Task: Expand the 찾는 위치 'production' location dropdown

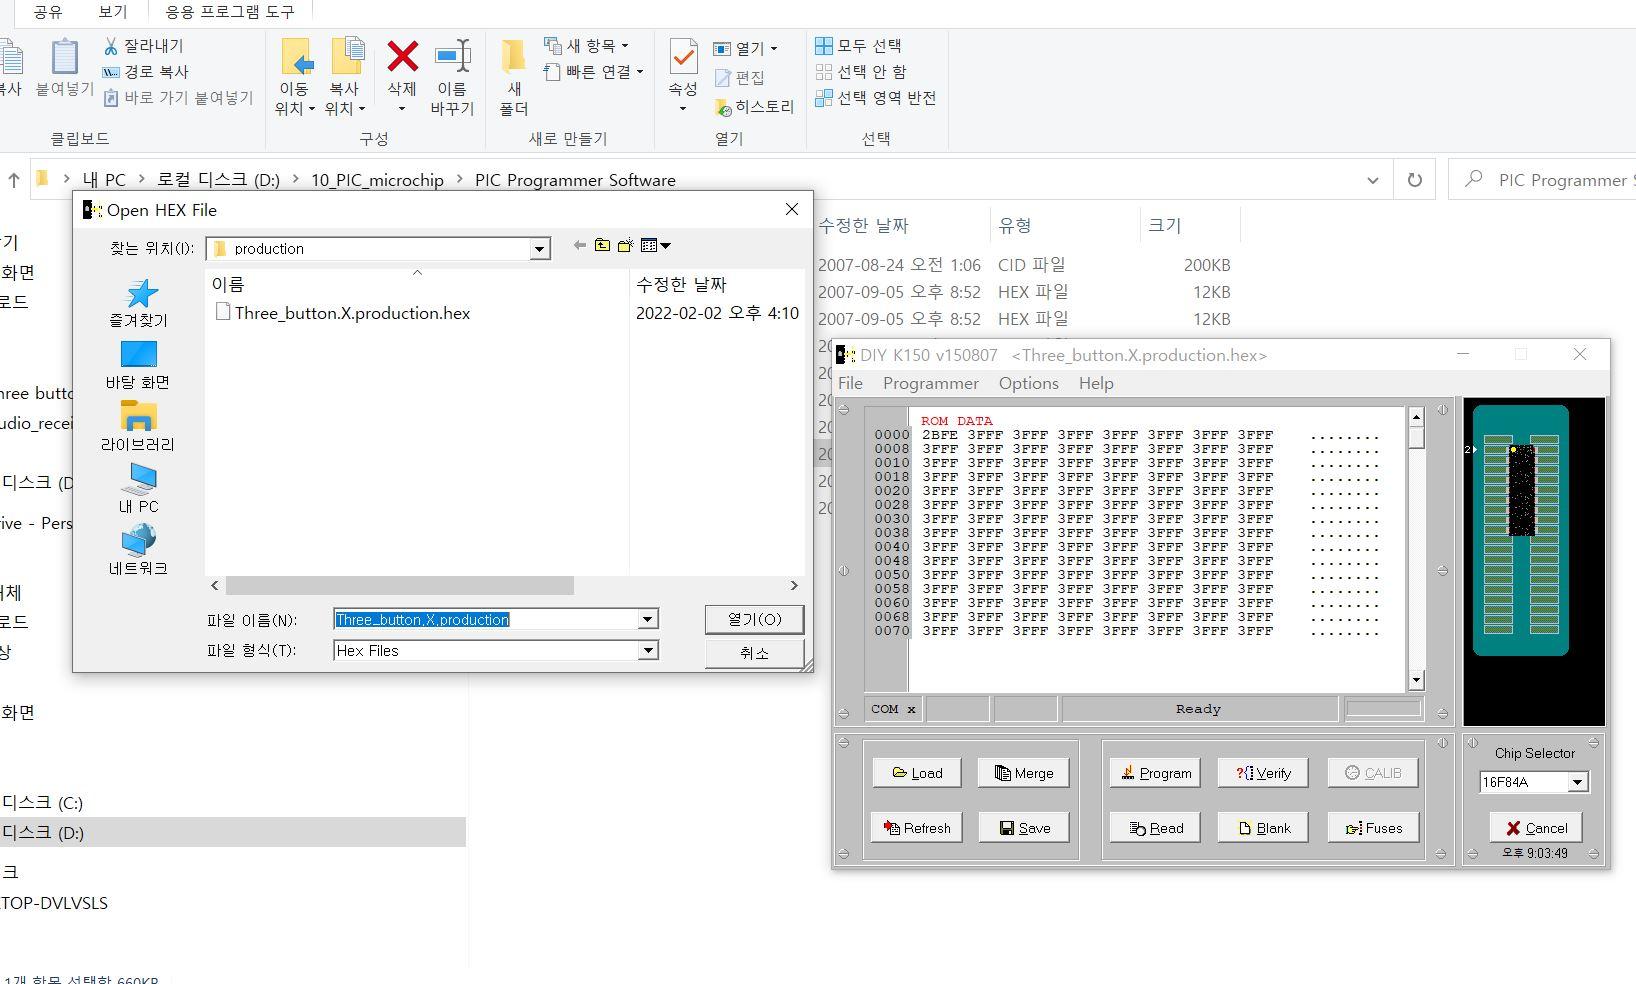Action: 540,248
